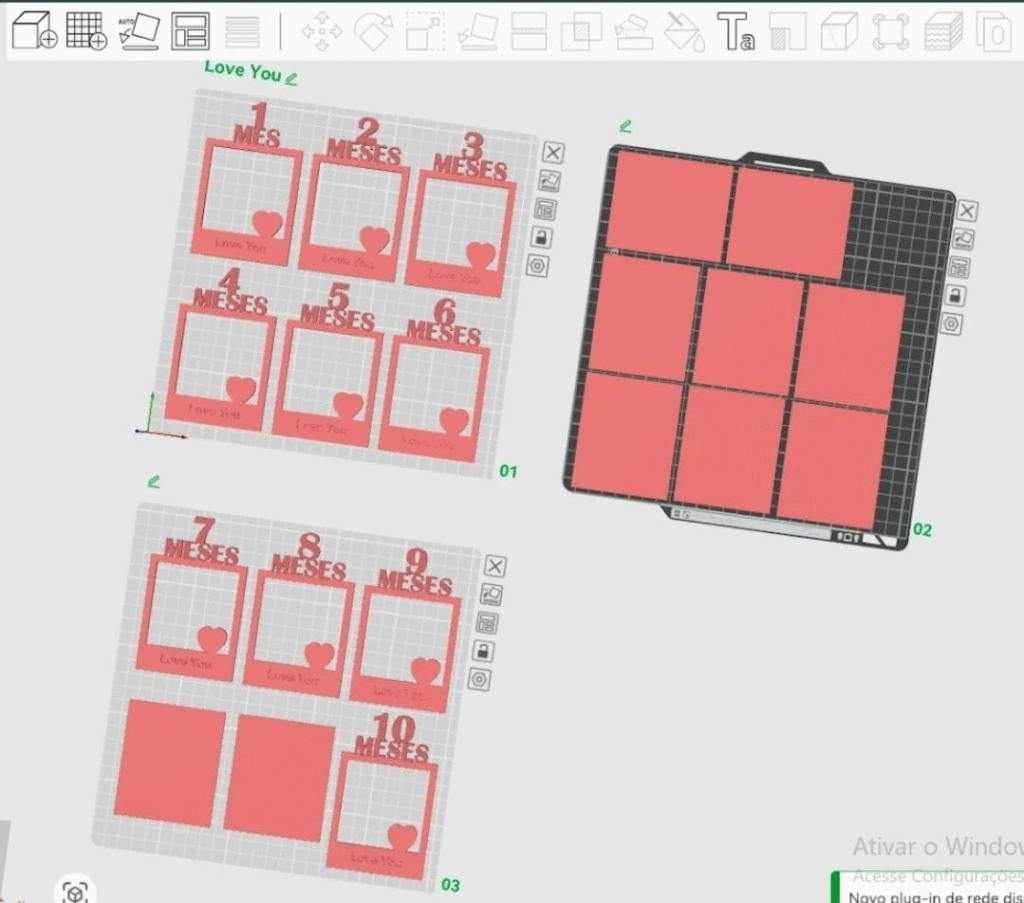Run Auto orient from the toolbar
This screenshot has width=1024, height=903.
coord(138,31)
